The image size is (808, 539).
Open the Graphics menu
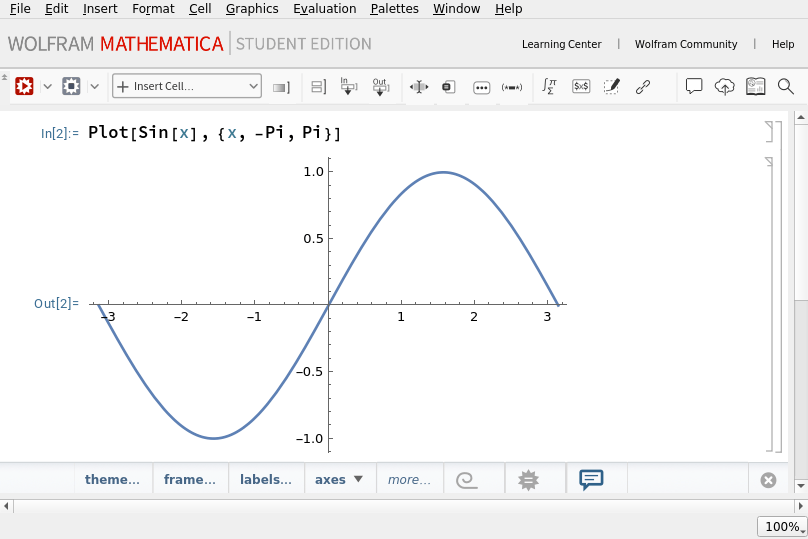coord(252,9)
